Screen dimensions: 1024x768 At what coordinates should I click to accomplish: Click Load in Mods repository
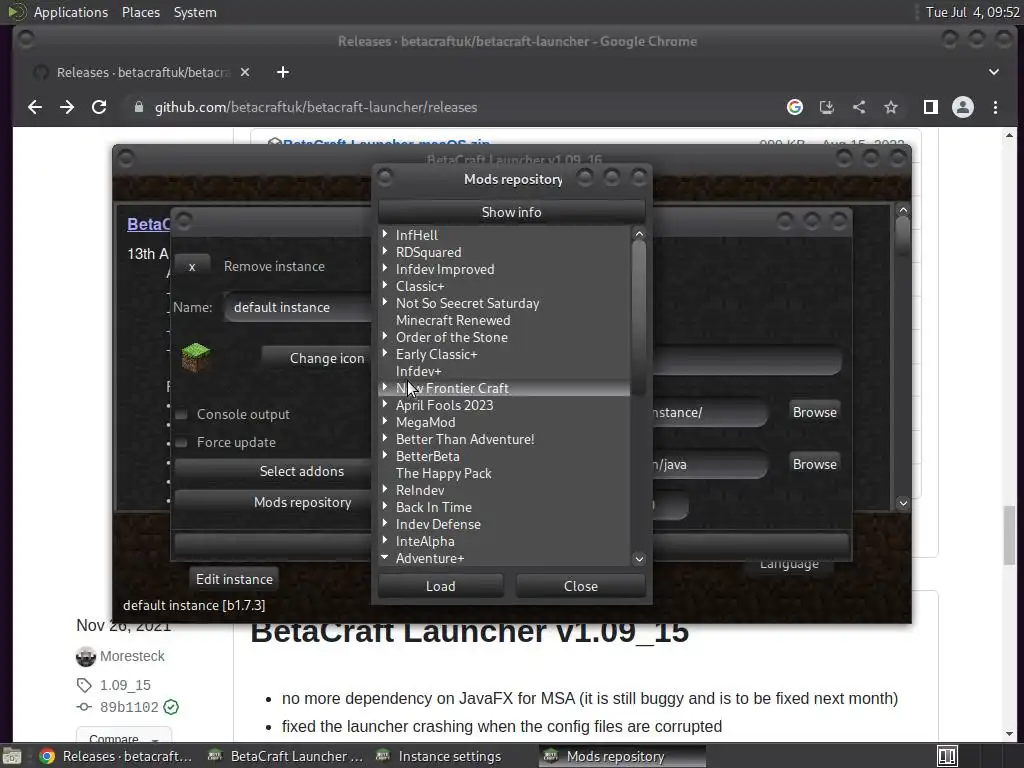441,586
